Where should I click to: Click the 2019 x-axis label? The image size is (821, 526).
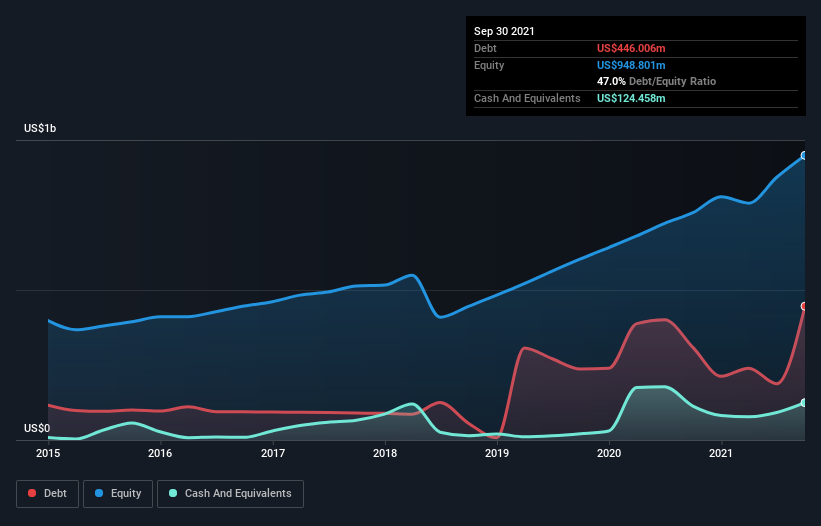[x=497, y=453]
